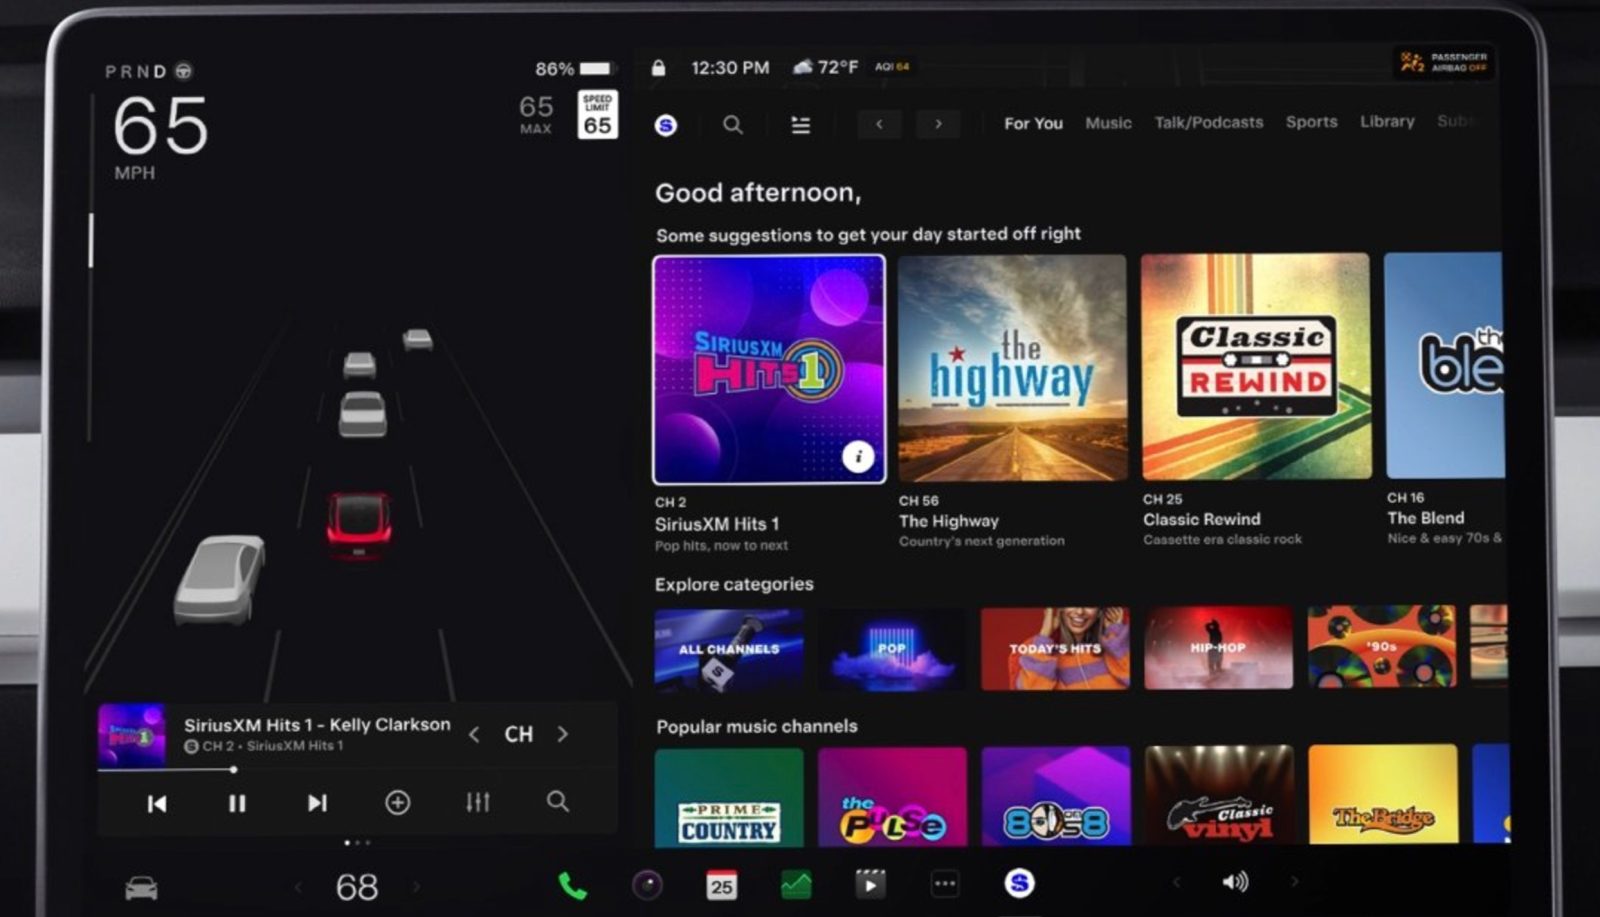This screenshot has height=917, width=1600.
Task: Open the '90s category
Action: point(1382,647)
